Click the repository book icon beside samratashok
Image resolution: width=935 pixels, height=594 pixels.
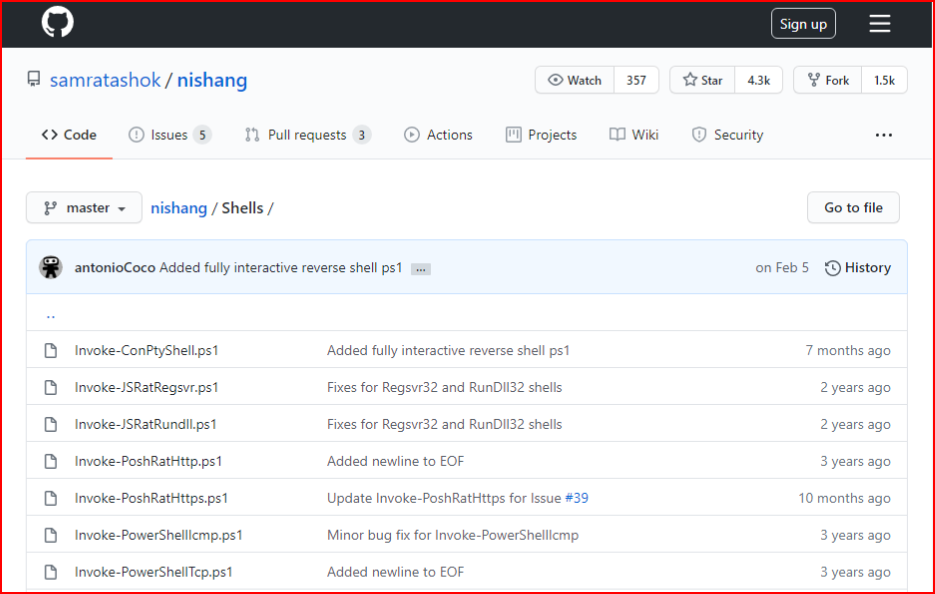coord(34,79)
